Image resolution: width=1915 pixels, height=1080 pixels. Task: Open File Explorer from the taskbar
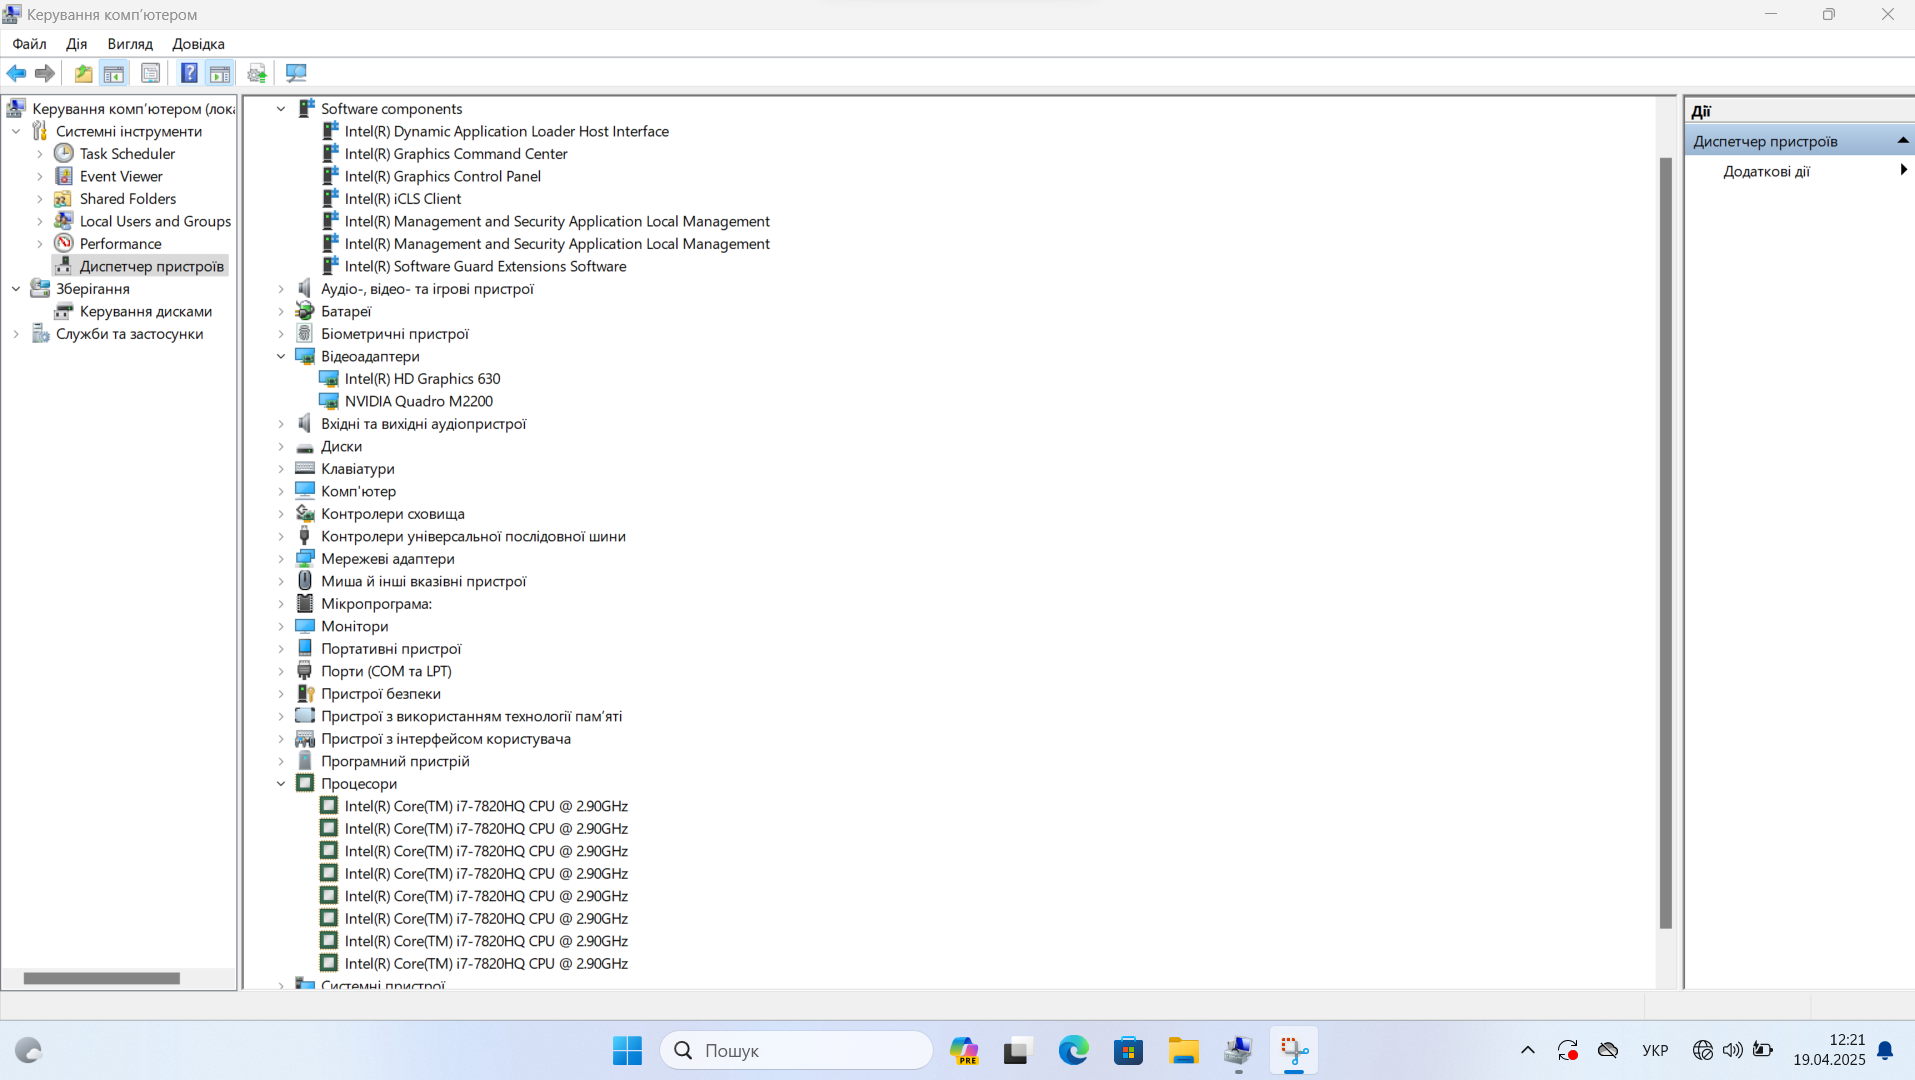pyautogui.click(x=1183, y=1050)
